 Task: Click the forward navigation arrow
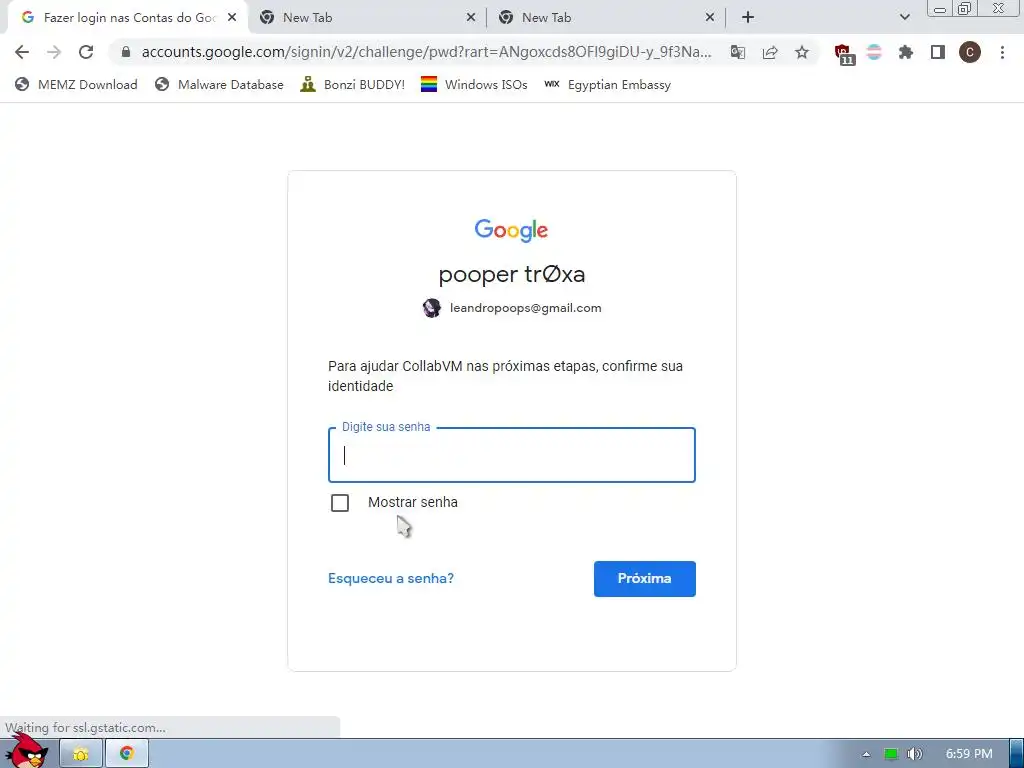pos(54,52)
